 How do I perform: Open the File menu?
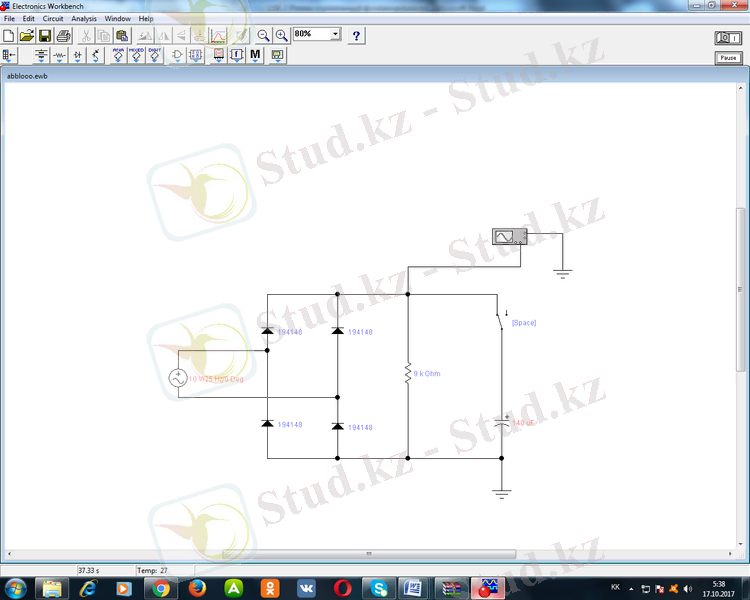tap(9, 19)
